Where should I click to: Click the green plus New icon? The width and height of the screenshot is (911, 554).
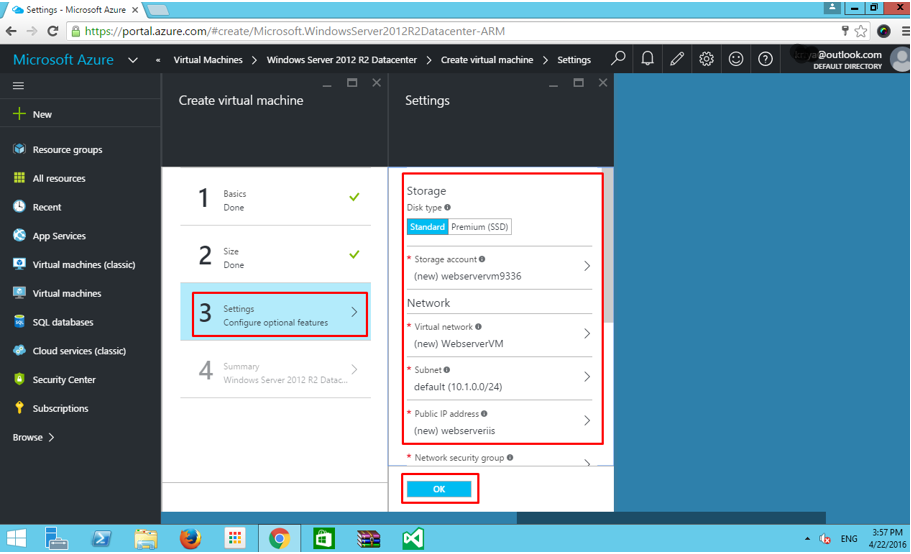click(x=19, y=114)
